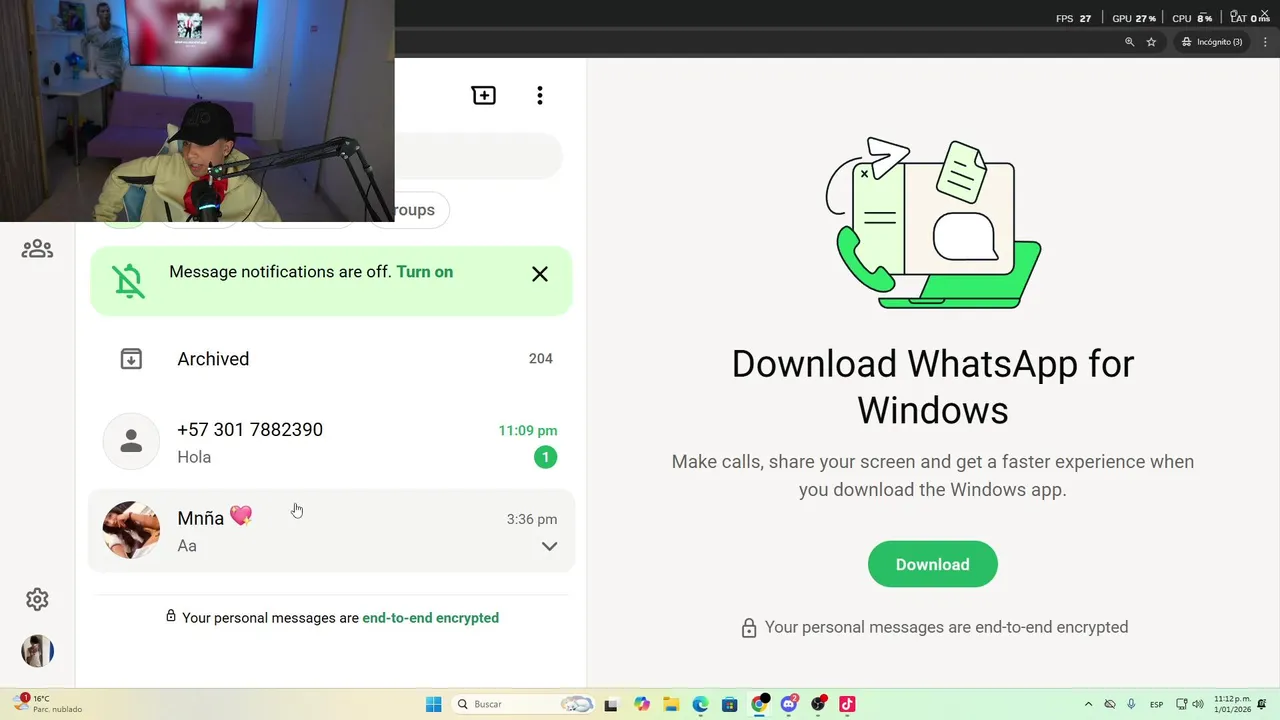Open volume controls in the tray

coord(1198,704)
